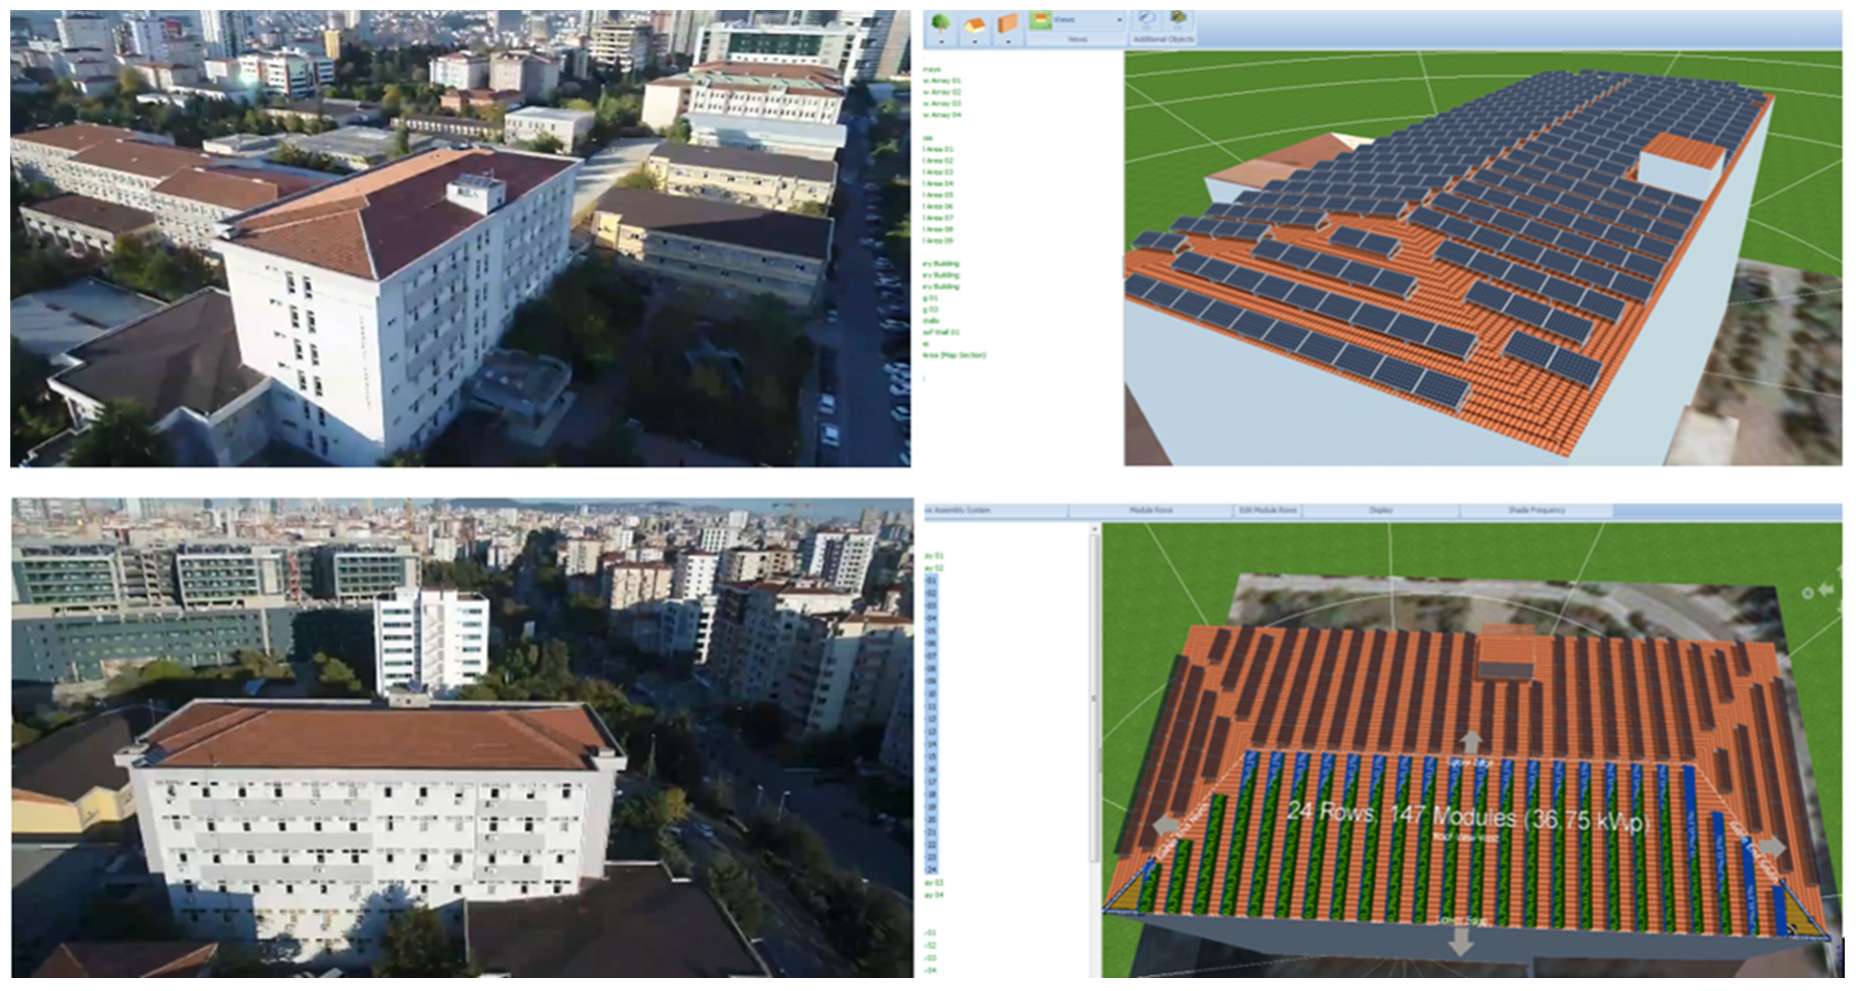1856x991 pixels.
Task: Select 'Area 04' in the object tree
Action: click(938, 183)
